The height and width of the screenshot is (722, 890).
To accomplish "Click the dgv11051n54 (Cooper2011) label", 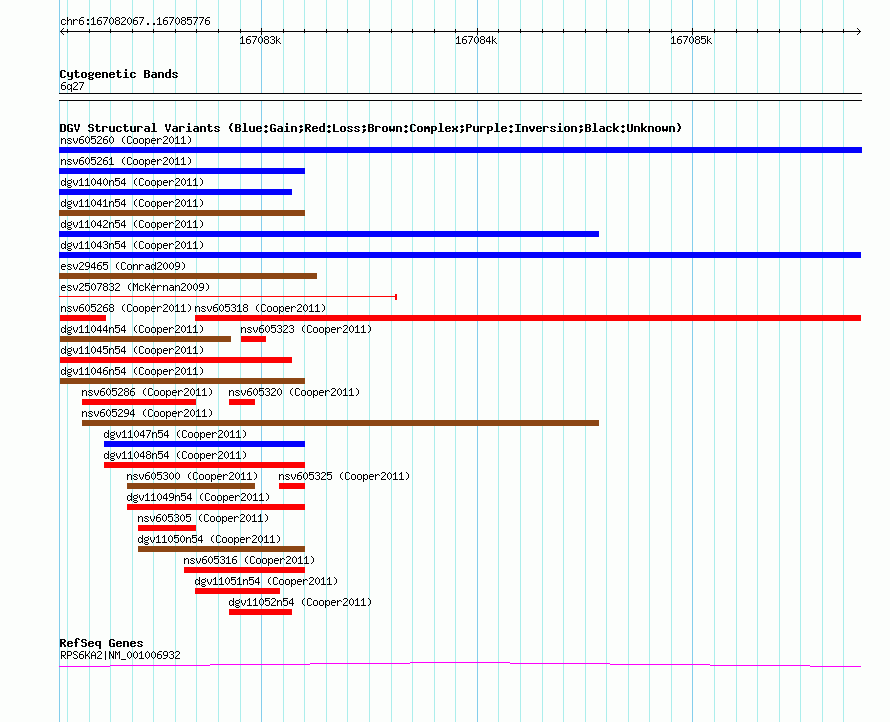I will [266, 581].
